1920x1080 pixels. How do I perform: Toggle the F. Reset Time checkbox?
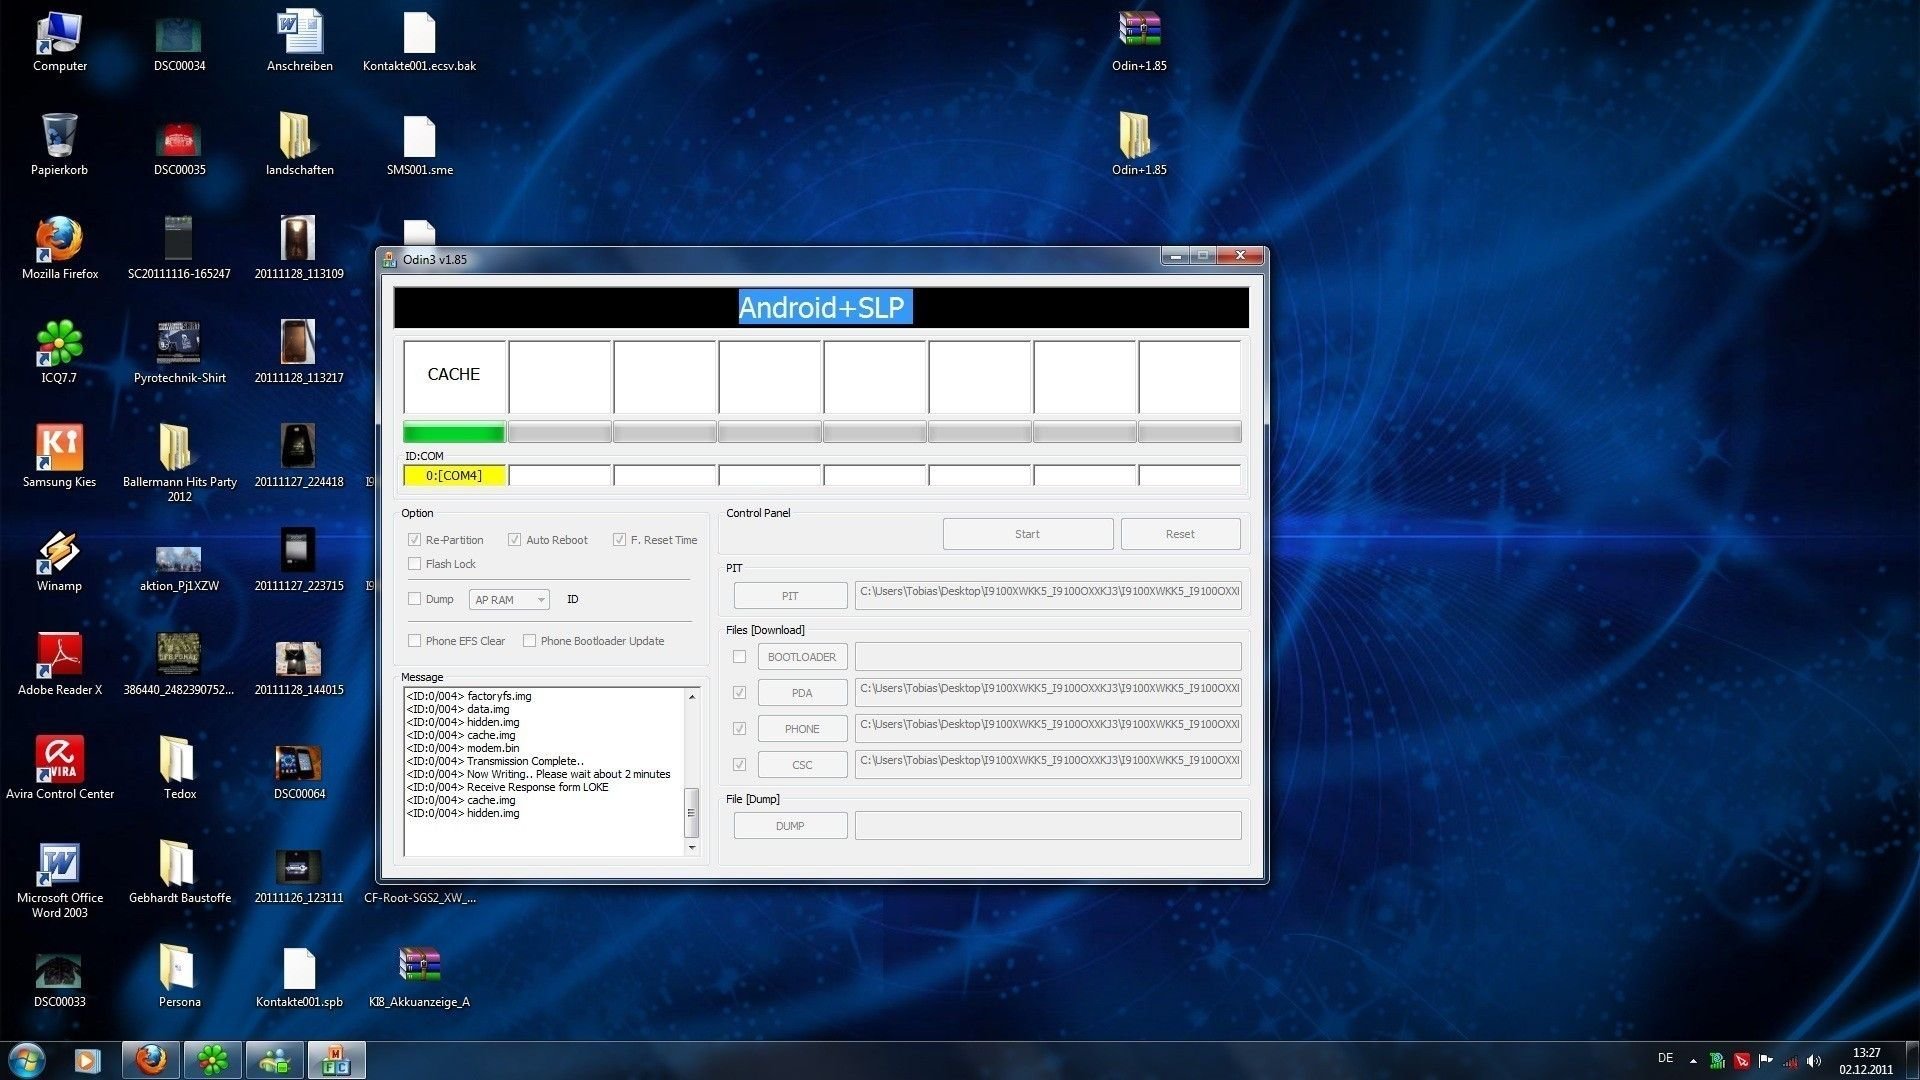point(619,540)
